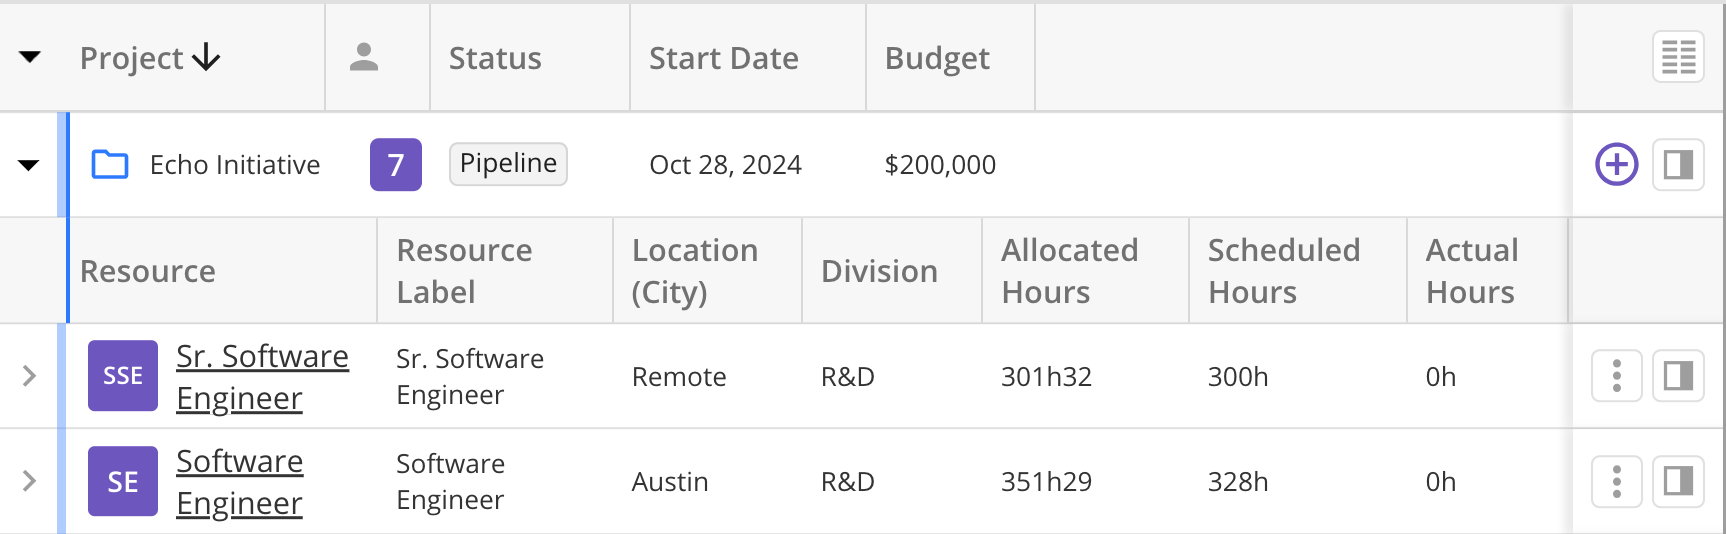Expand the Software Engineer row
The image size is (1726, 534).
[29, 482]
